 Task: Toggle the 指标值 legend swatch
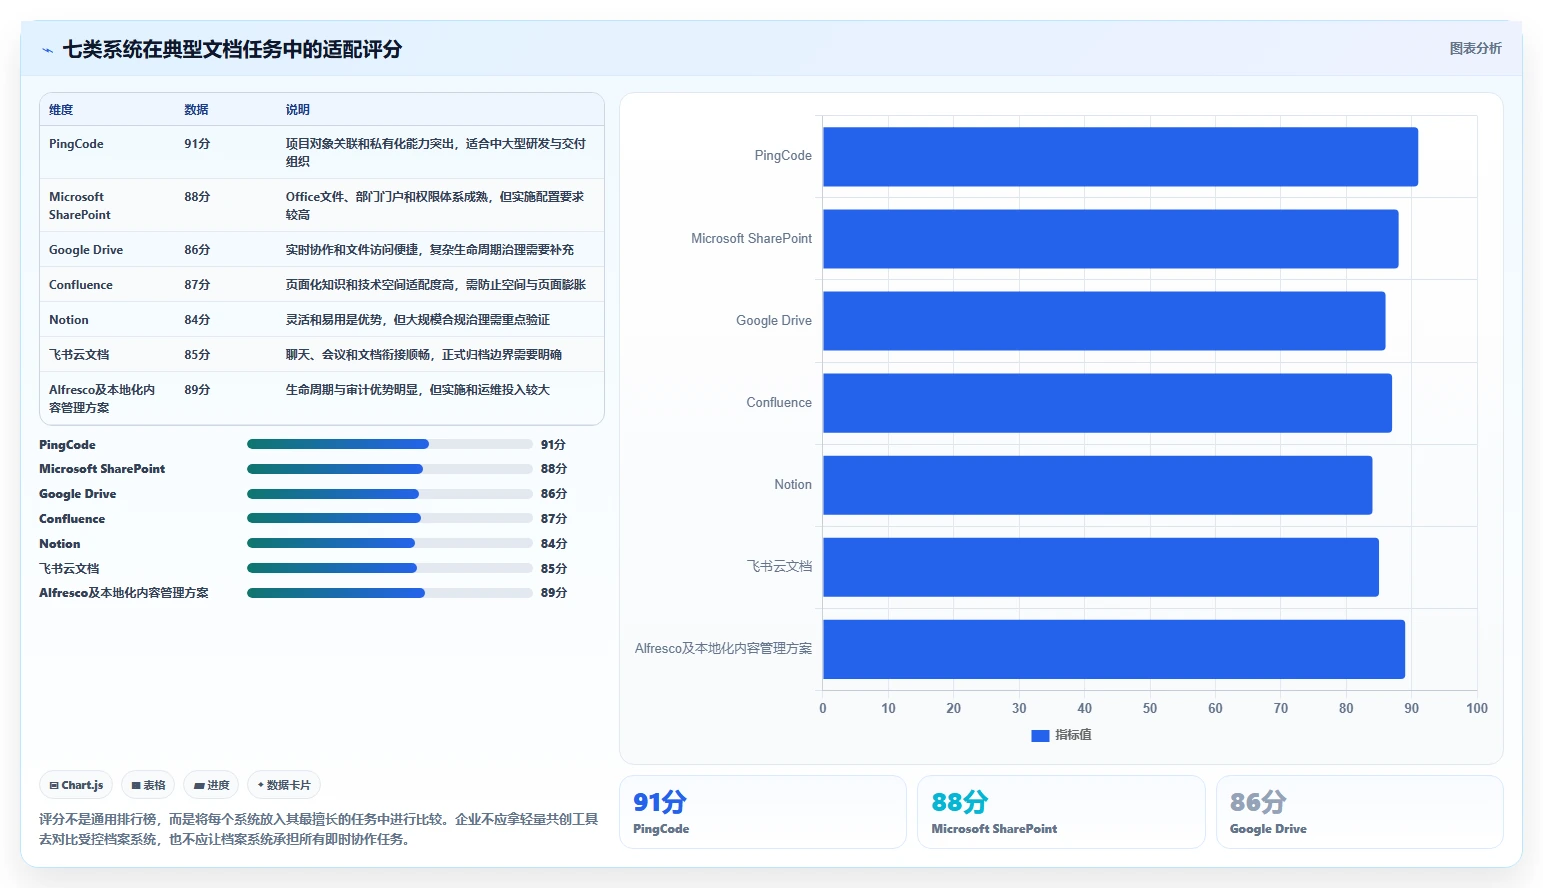click(x=1040, y=735)
